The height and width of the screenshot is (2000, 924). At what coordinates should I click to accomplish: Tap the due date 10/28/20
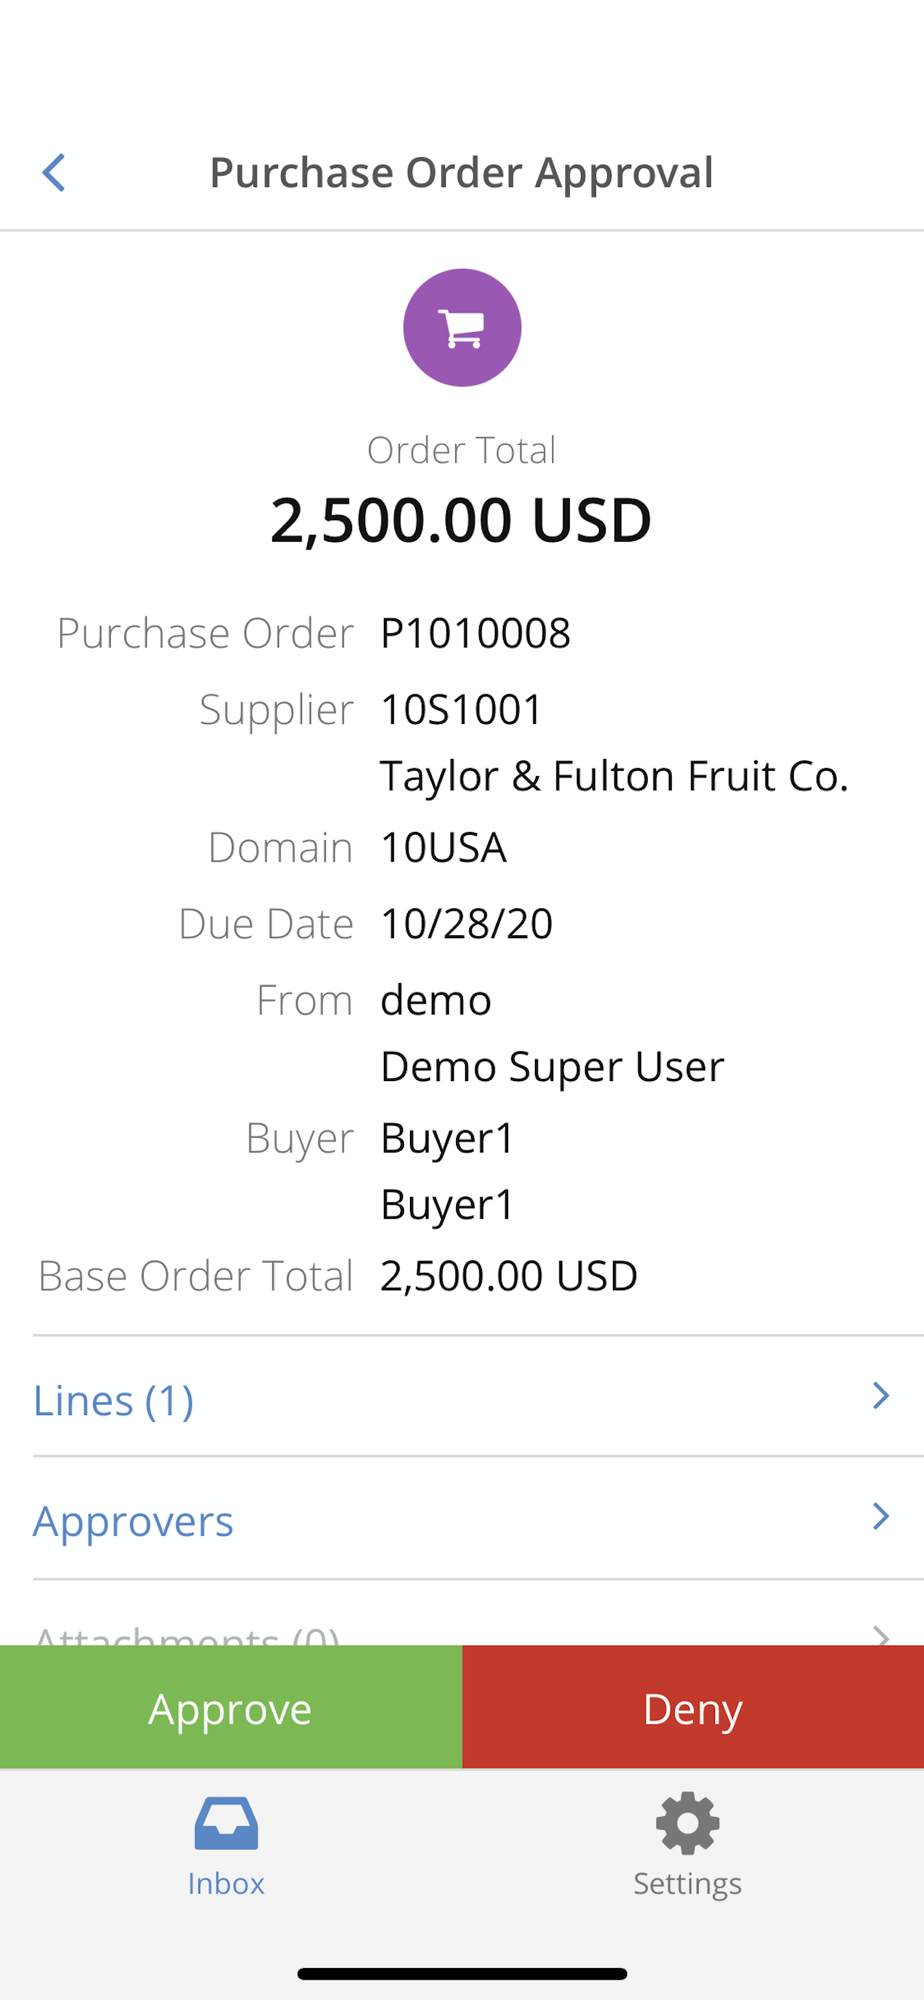[467, 924]
